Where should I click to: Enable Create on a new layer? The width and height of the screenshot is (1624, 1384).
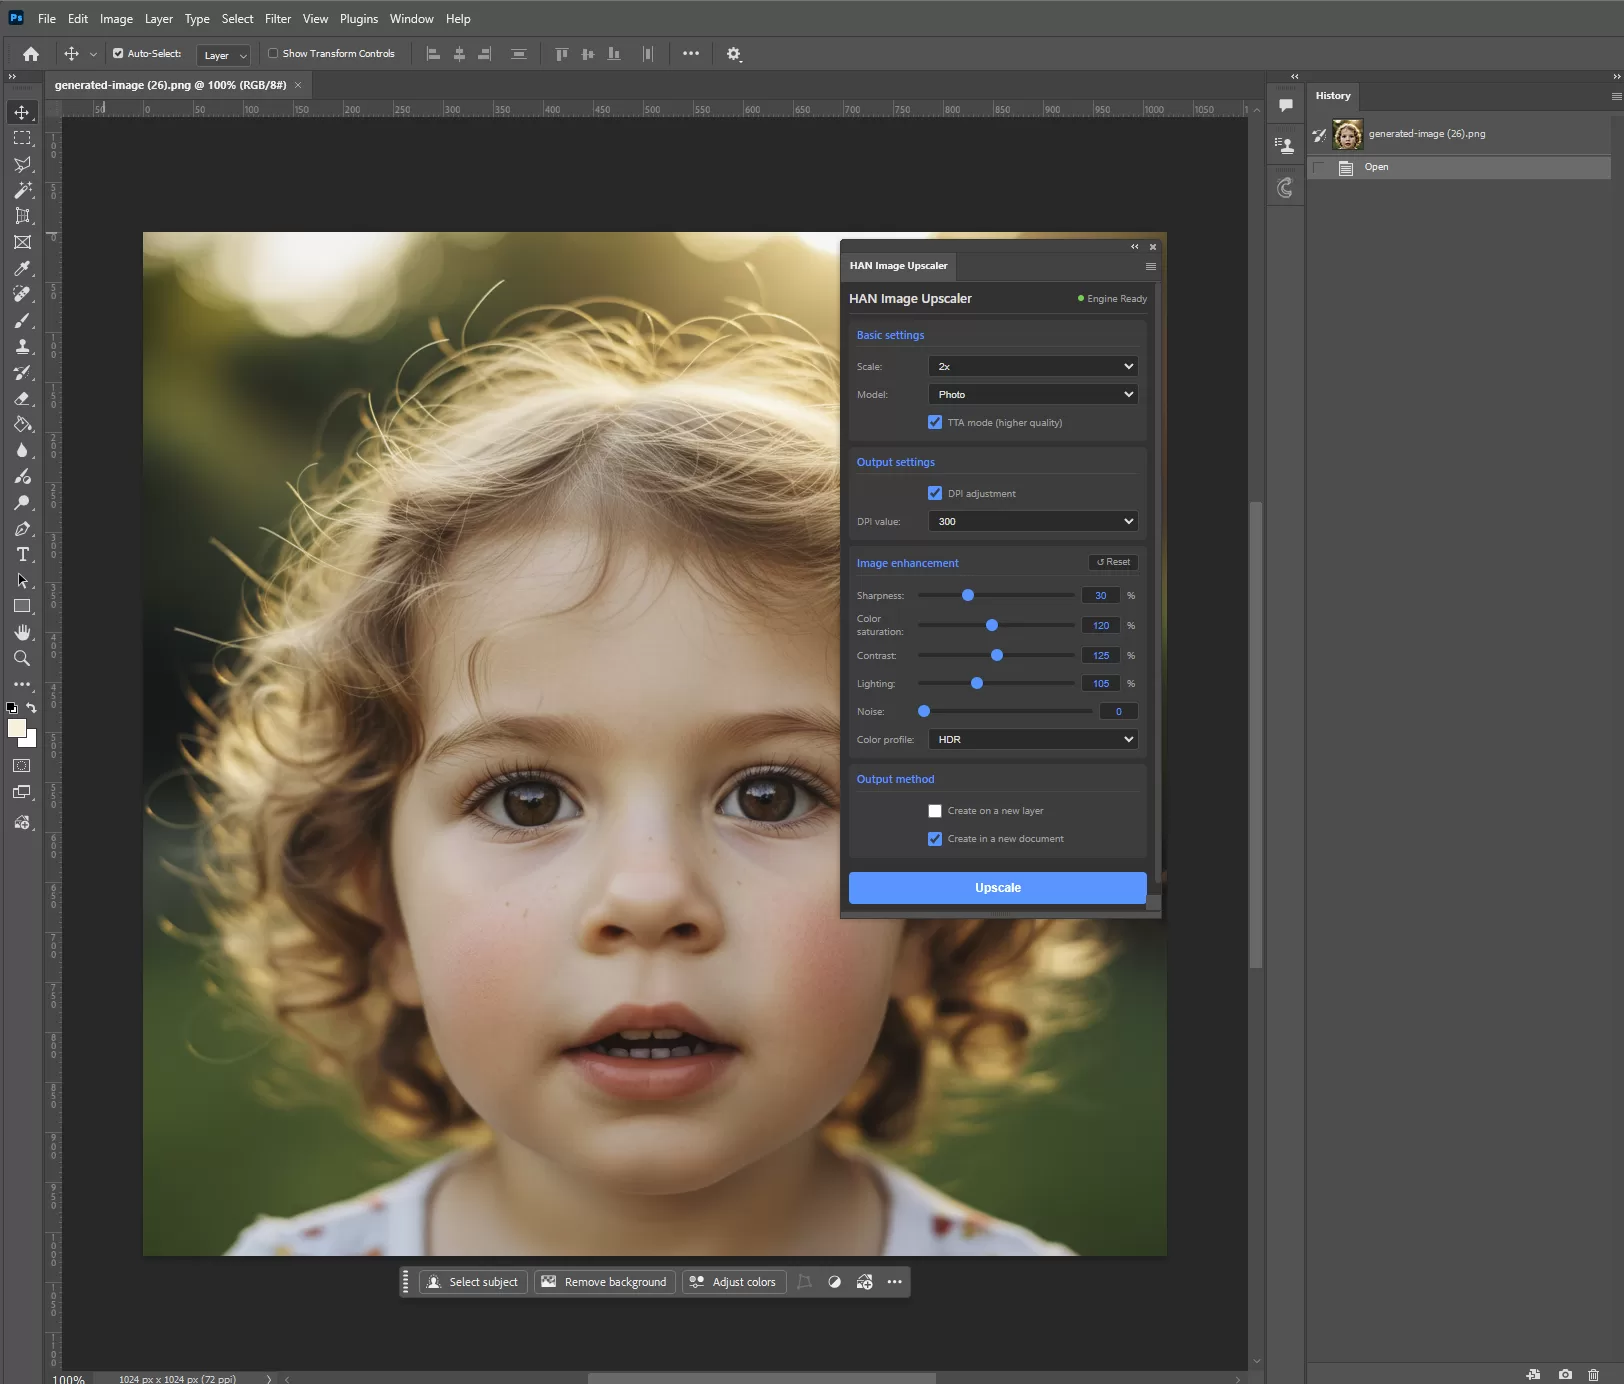[935, 811]
